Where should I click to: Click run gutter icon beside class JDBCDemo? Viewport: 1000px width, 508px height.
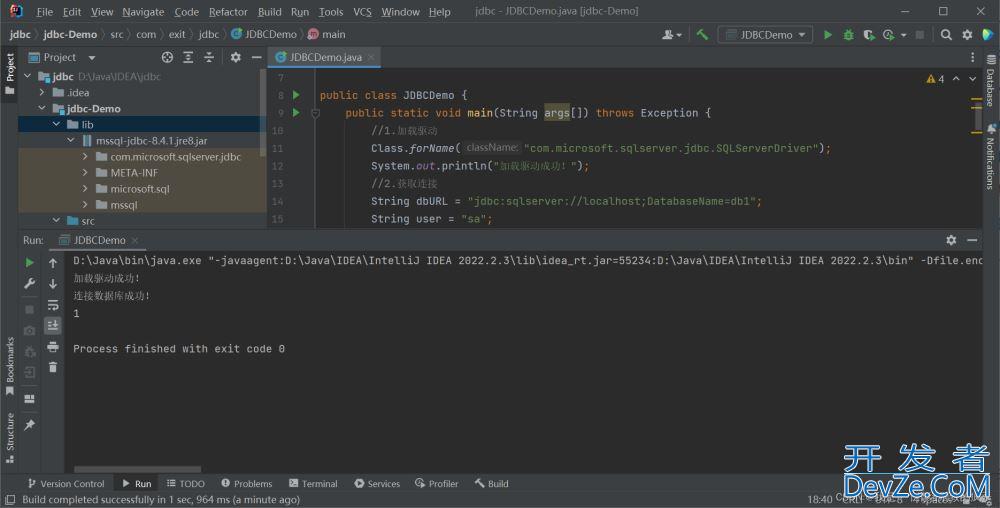coord(296,95)
